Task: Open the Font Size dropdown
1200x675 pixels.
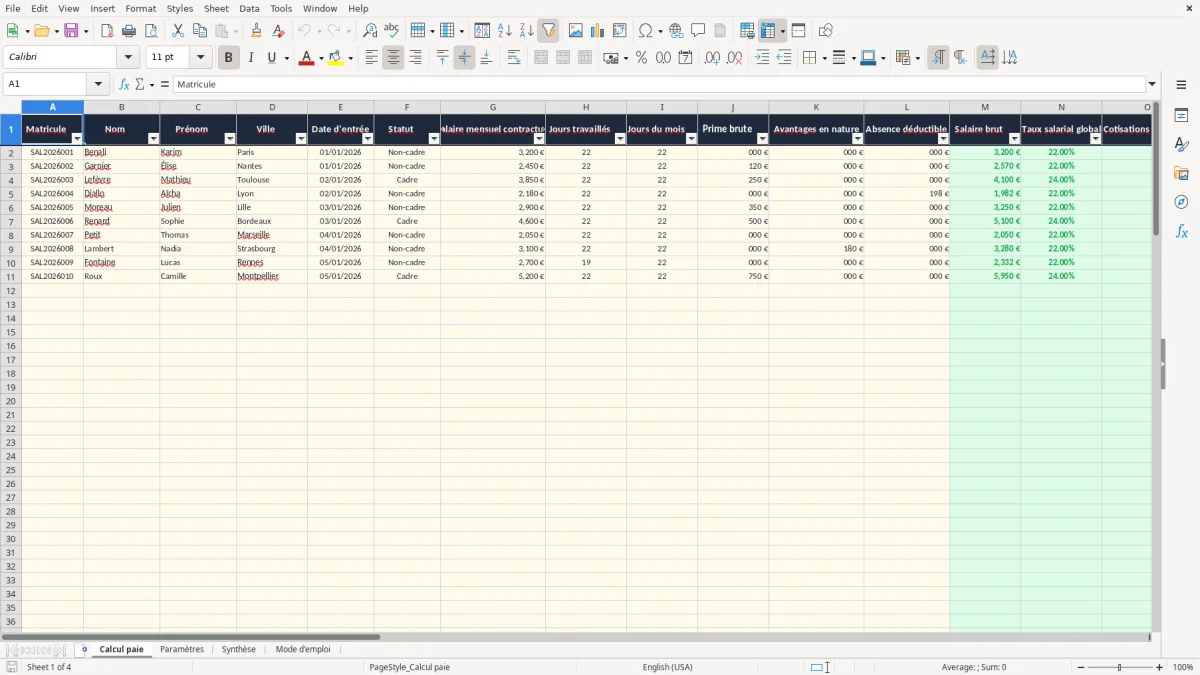Action: click(200, 58)
